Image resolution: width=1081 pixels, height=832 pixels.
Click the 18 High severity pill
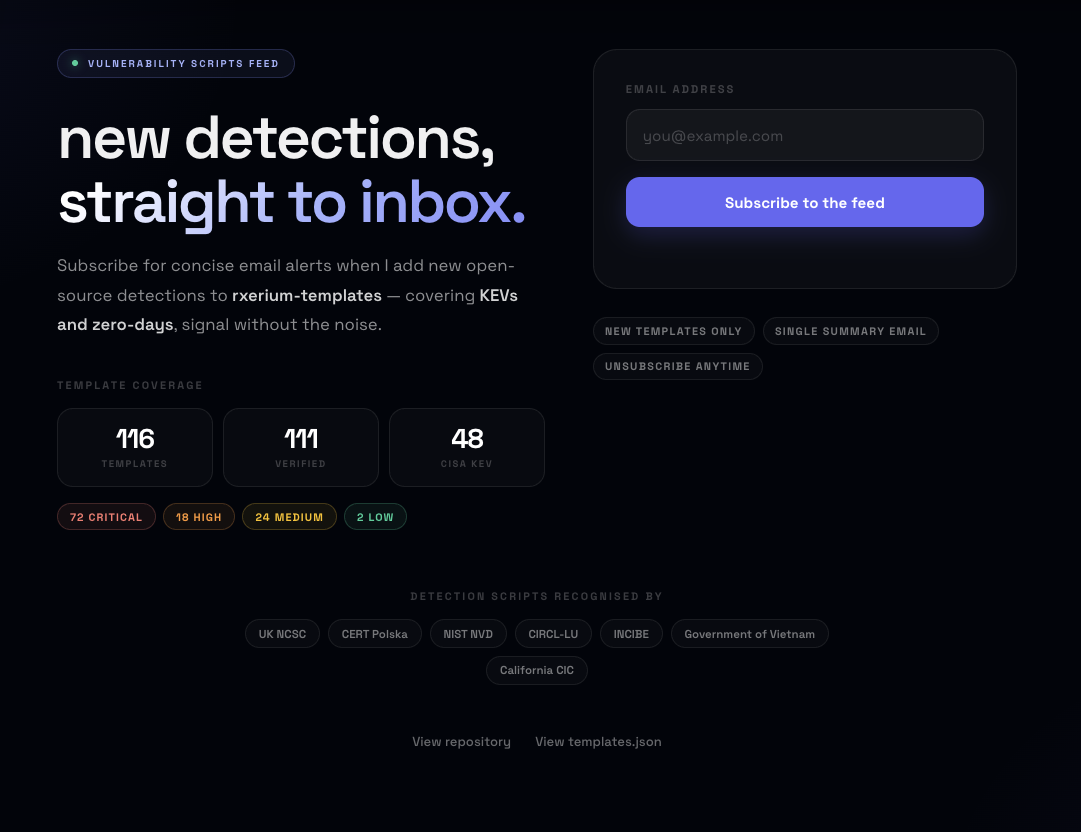(199, 517)
